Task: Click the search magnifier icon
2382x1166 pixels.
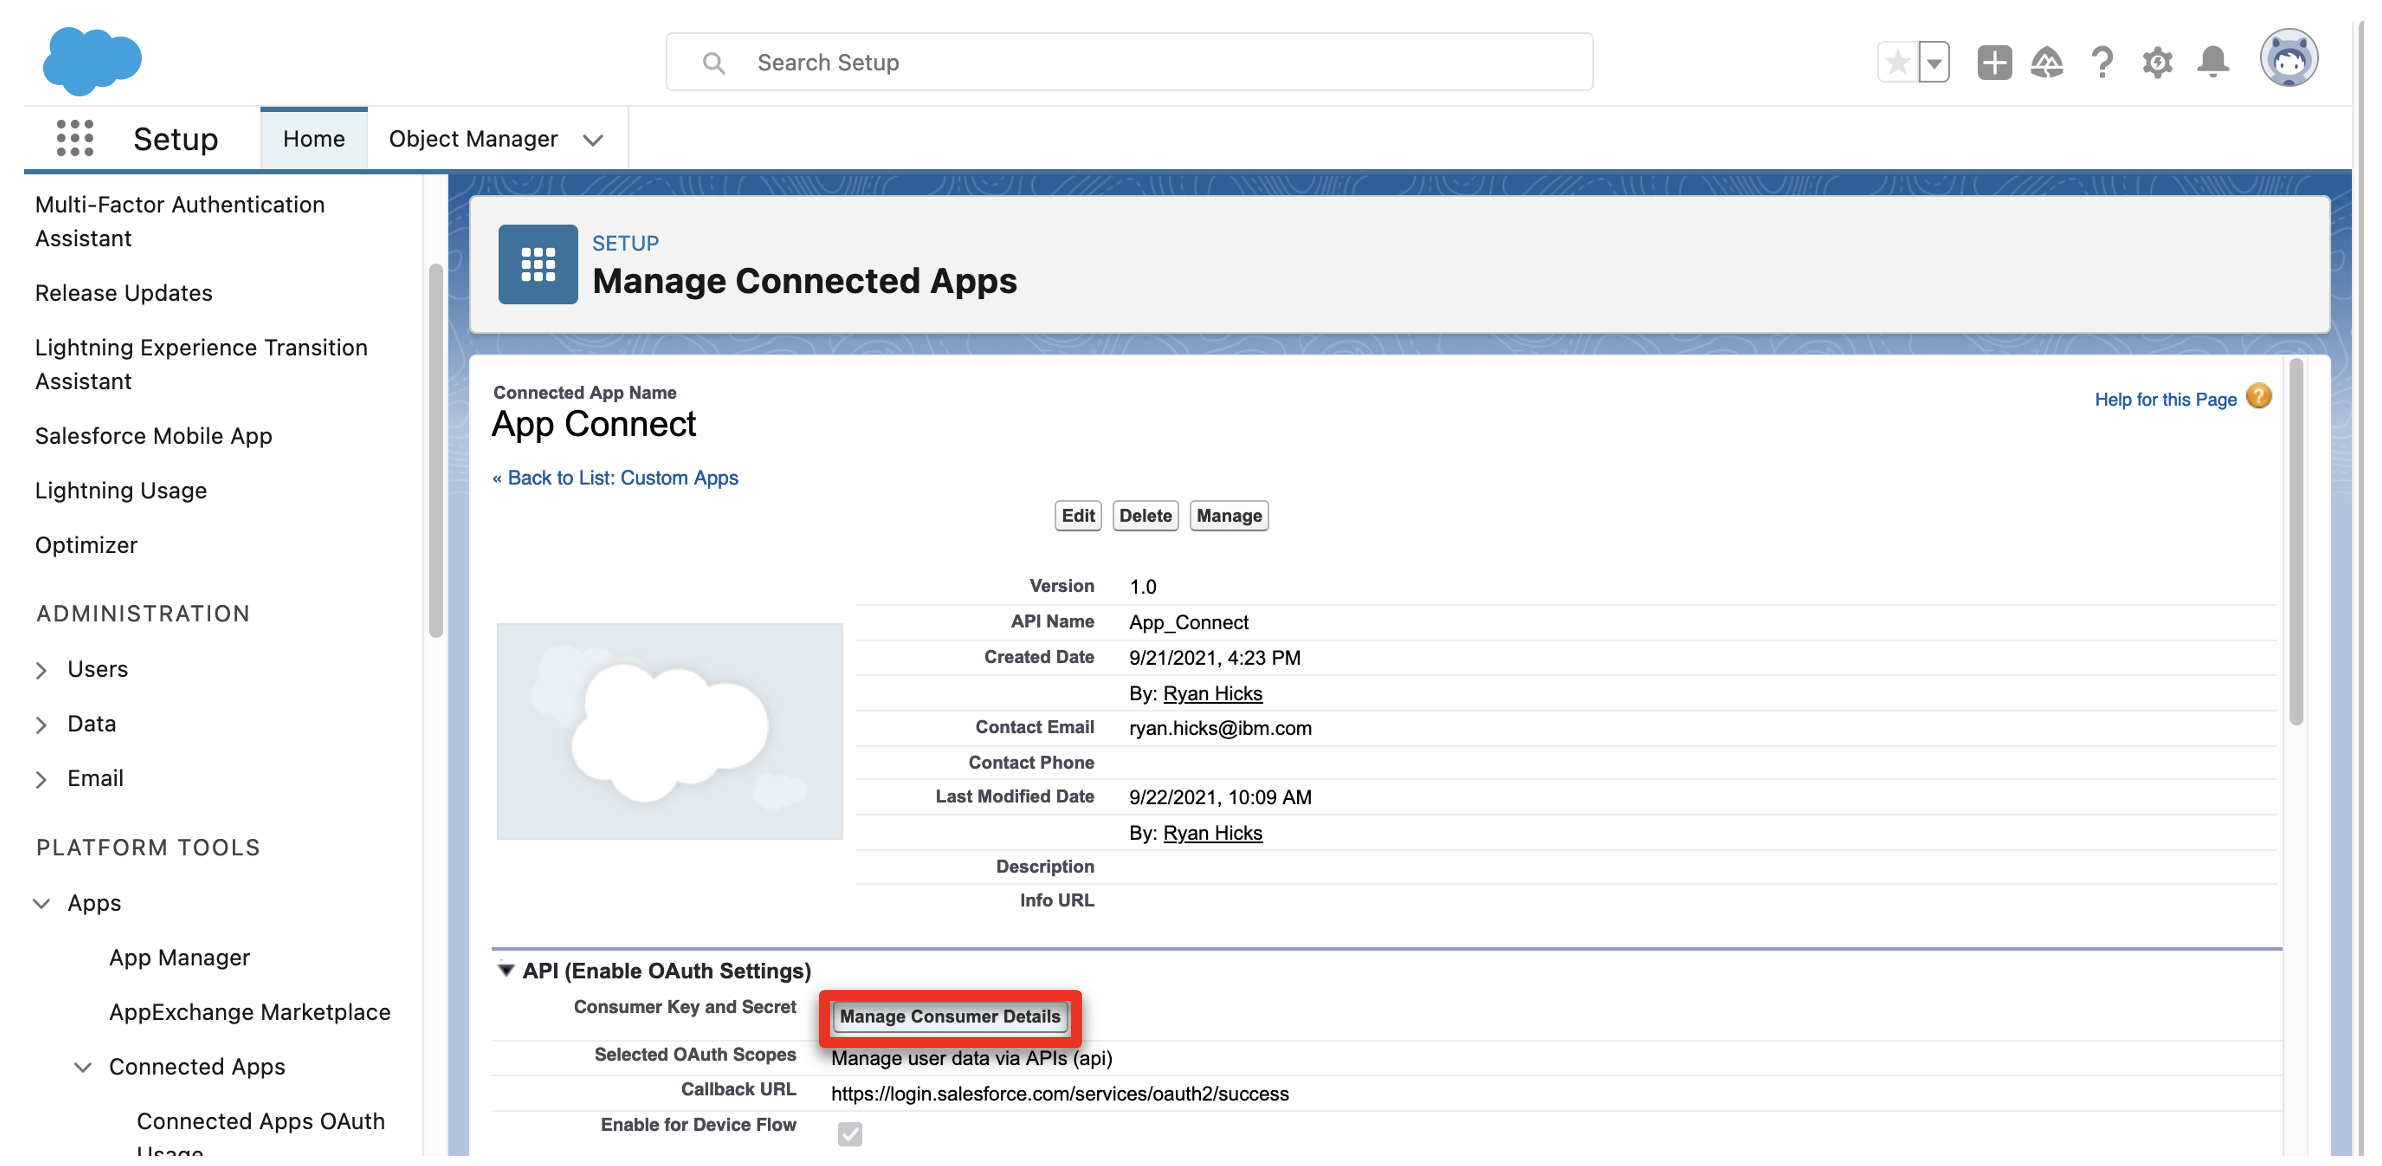Action: click(713, 63)
